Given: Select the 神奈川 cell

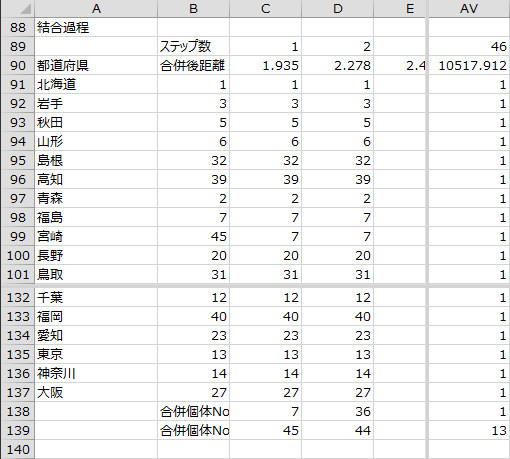Looking at the screenshot, I should tap(96, 373).
